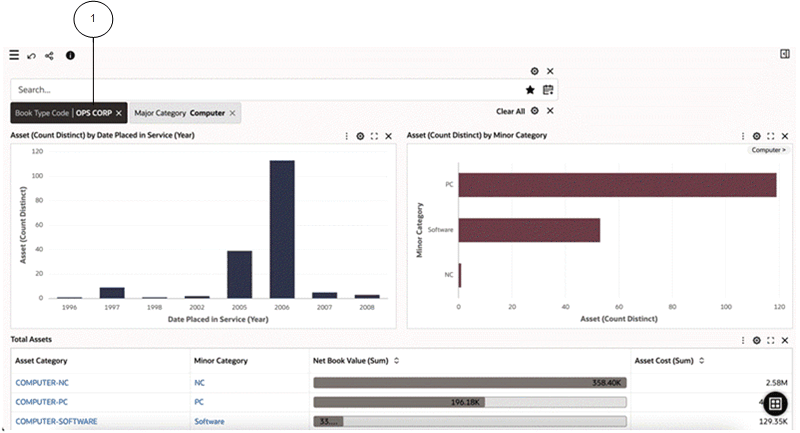The image size is (800, 433).
Task: Open the calendar date filter icon
Action: pos(548,90)
